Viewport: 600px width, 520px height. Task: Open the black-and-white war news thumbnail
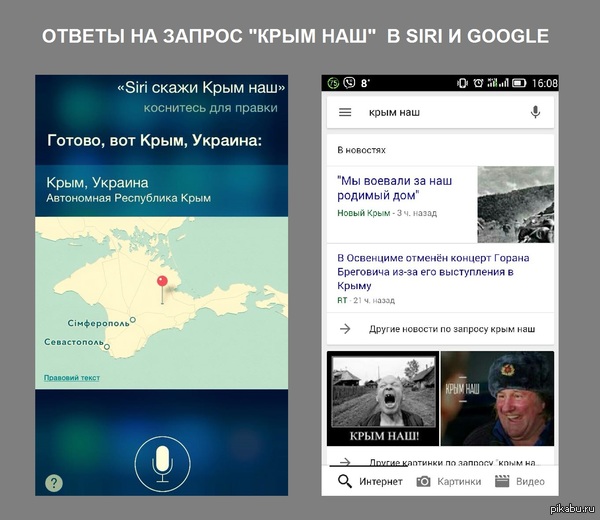[515, 204]
